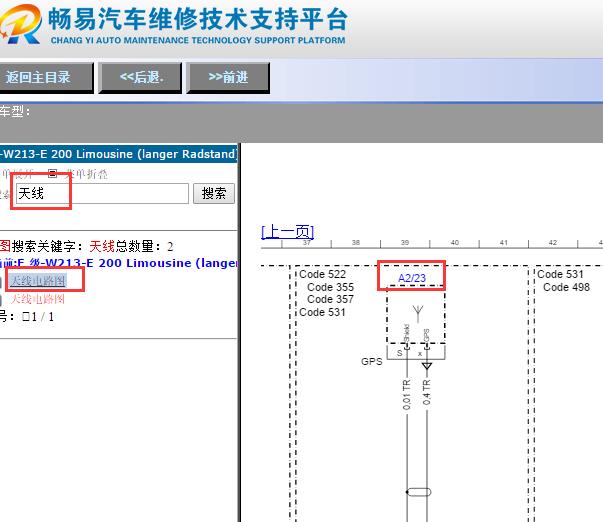
Task: Open the highlighted 天线电路图 search result
Action: (x=38, y=281)
